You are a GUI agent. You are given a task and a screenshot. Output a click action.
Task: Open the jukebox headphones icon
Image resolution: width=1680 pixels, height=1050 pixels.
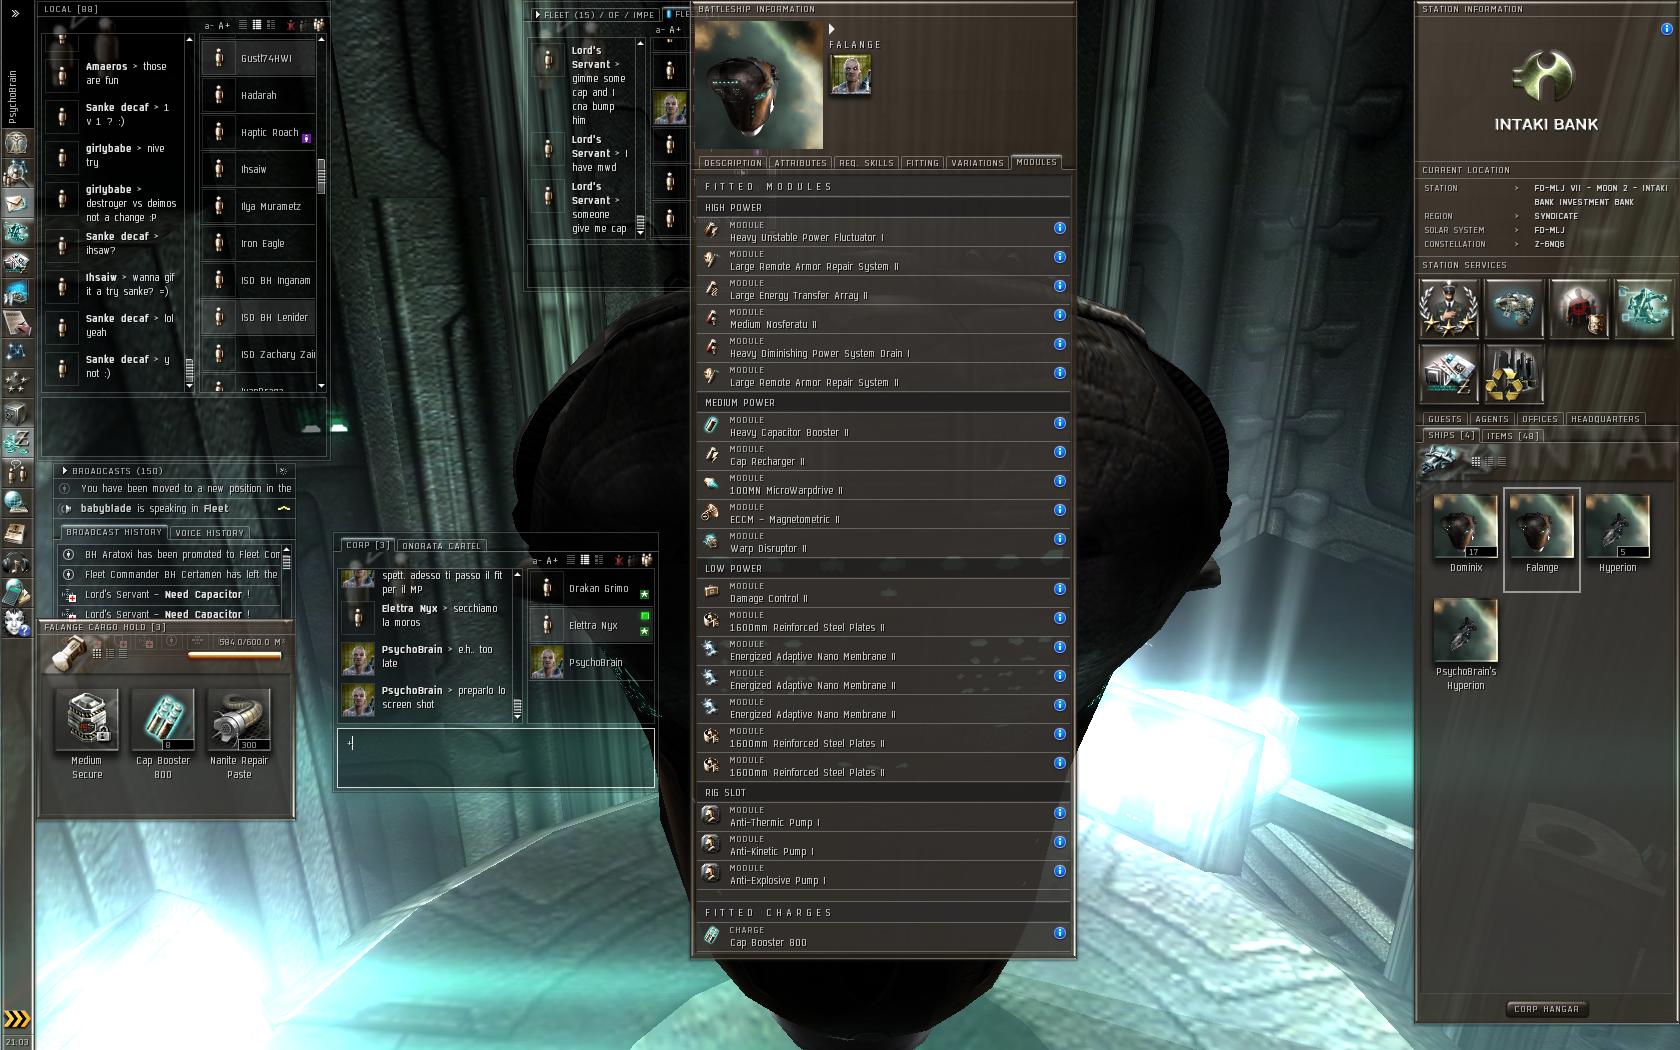(x=16, y=562)
